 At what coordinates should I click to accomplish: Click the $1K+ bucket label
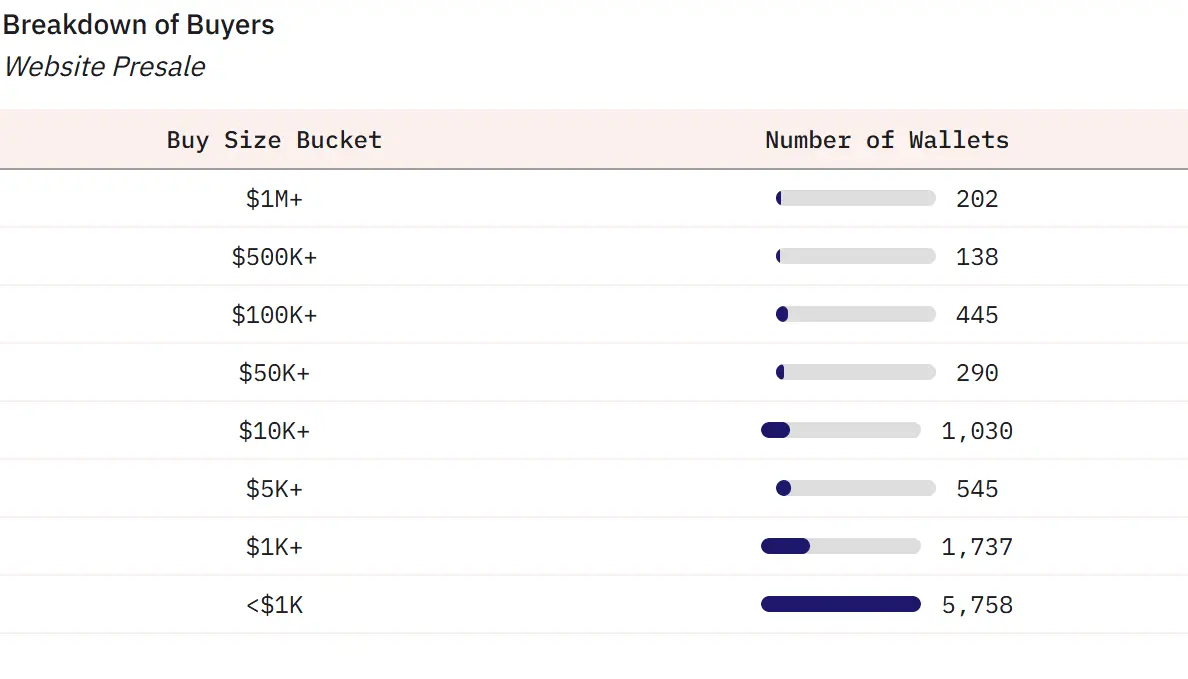[274, 547]
